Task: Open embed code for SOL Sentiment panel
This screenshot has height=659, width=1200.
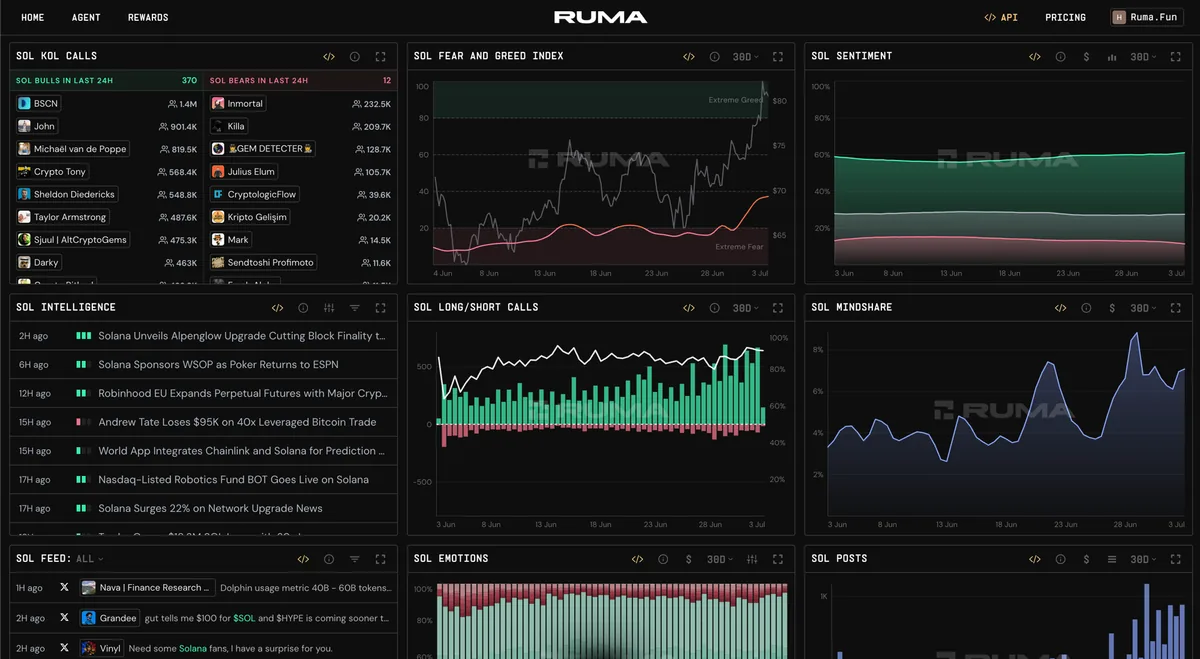Action: click(1035, 57)
